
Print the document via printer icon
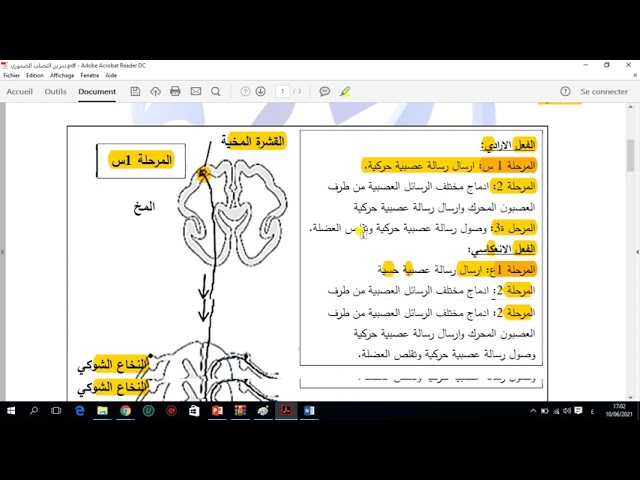coord(175,91)
